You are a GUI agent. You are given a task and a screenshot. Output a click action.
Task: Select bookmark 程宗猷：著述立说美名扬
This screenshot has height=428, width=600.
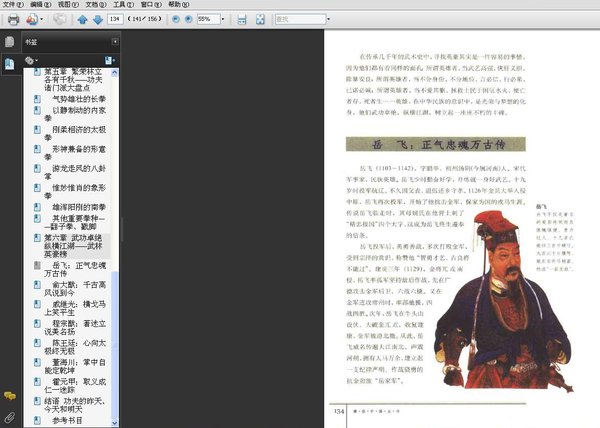tap(75, 327)
